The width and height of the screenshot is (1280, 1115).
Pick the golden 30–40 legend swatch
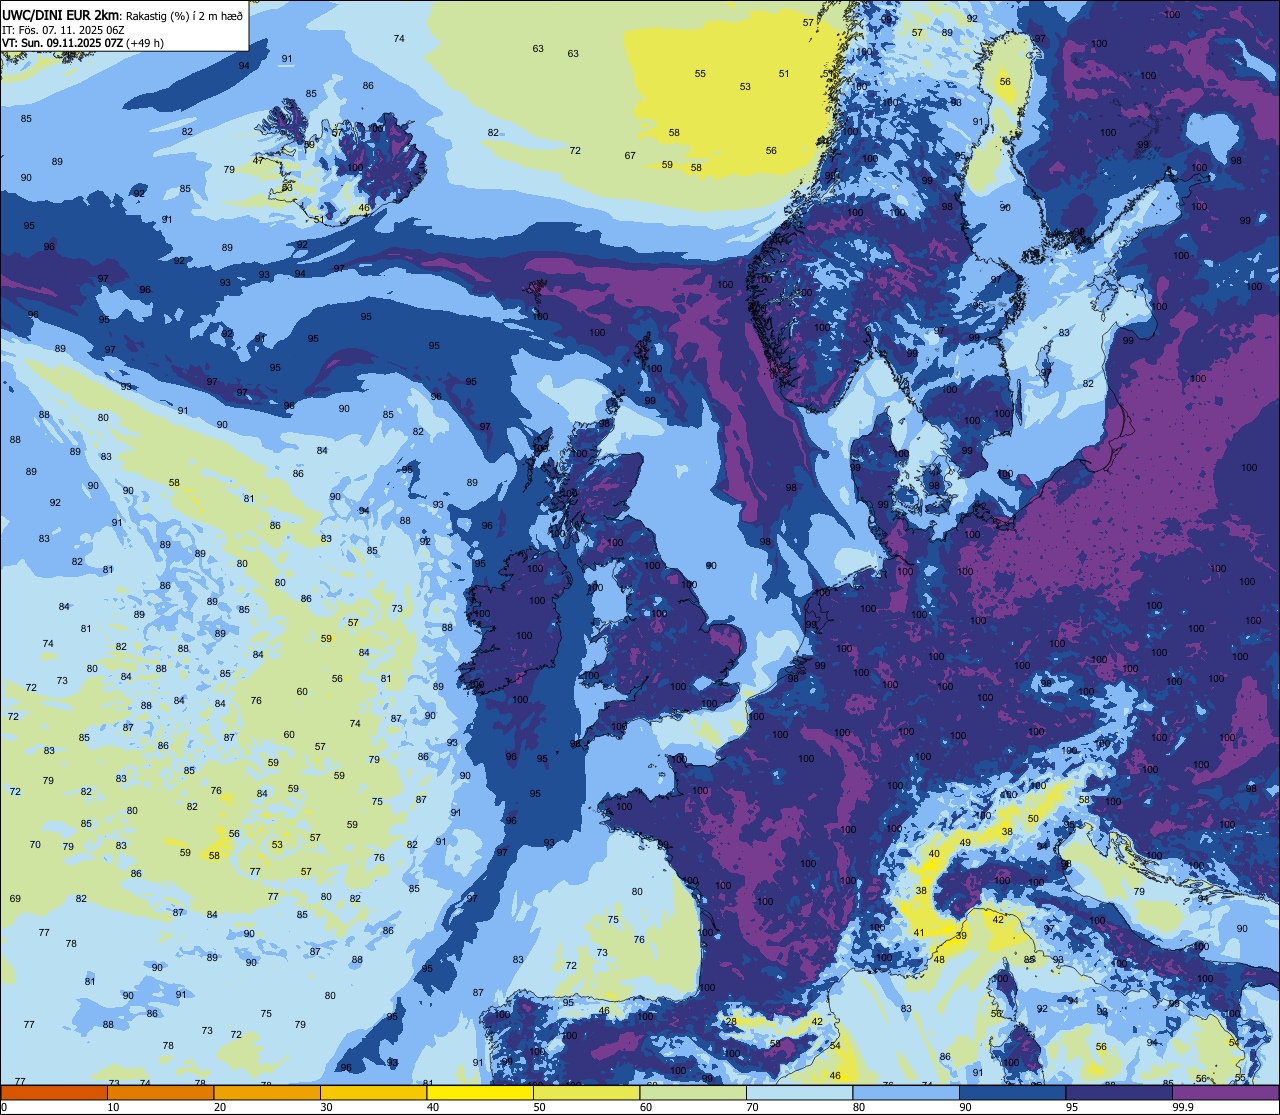pyautogui.click(x=373, y=1093)
